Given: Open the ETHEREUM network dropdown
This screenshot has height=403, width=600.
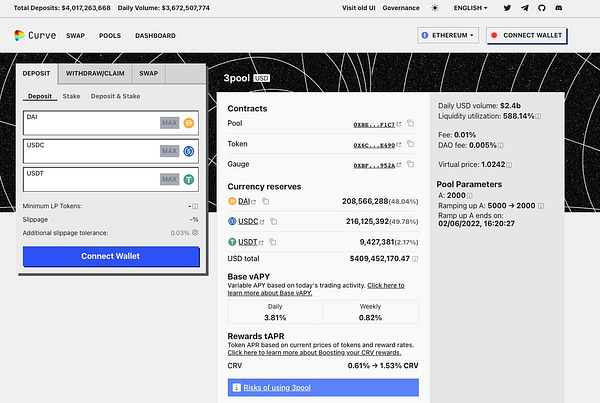Looking at the screenshot, I should coord(448,35).
